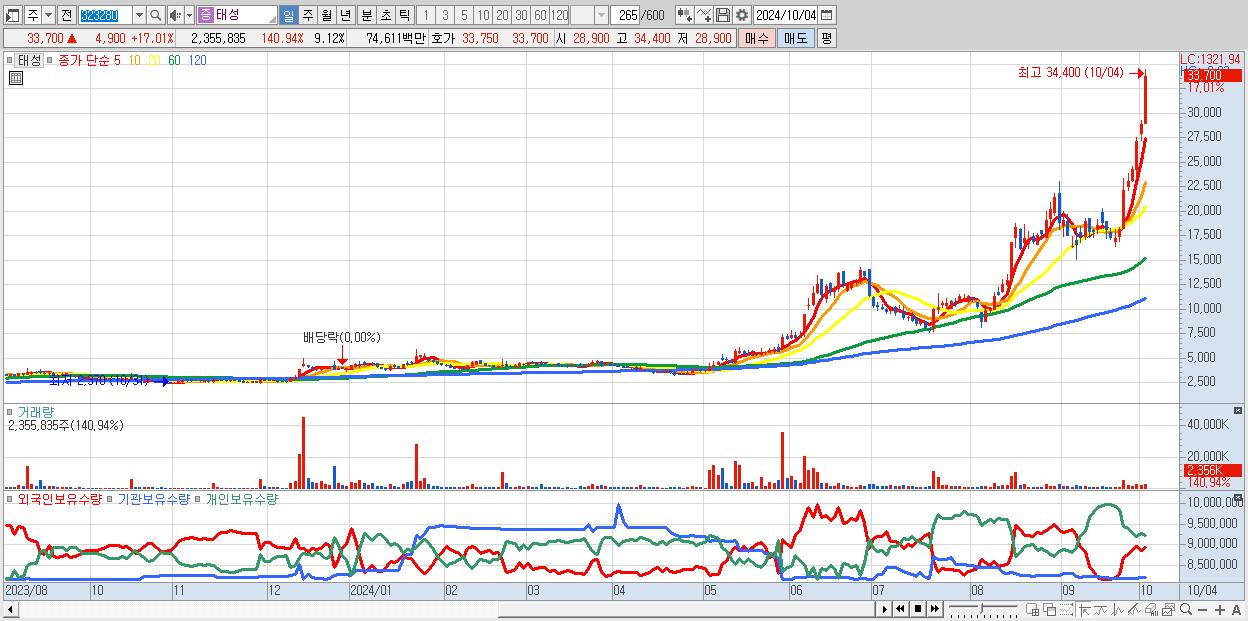Click the 개인보유수량 legend label
Viewport: 1248px width, 621px height.
coord(241,498)
